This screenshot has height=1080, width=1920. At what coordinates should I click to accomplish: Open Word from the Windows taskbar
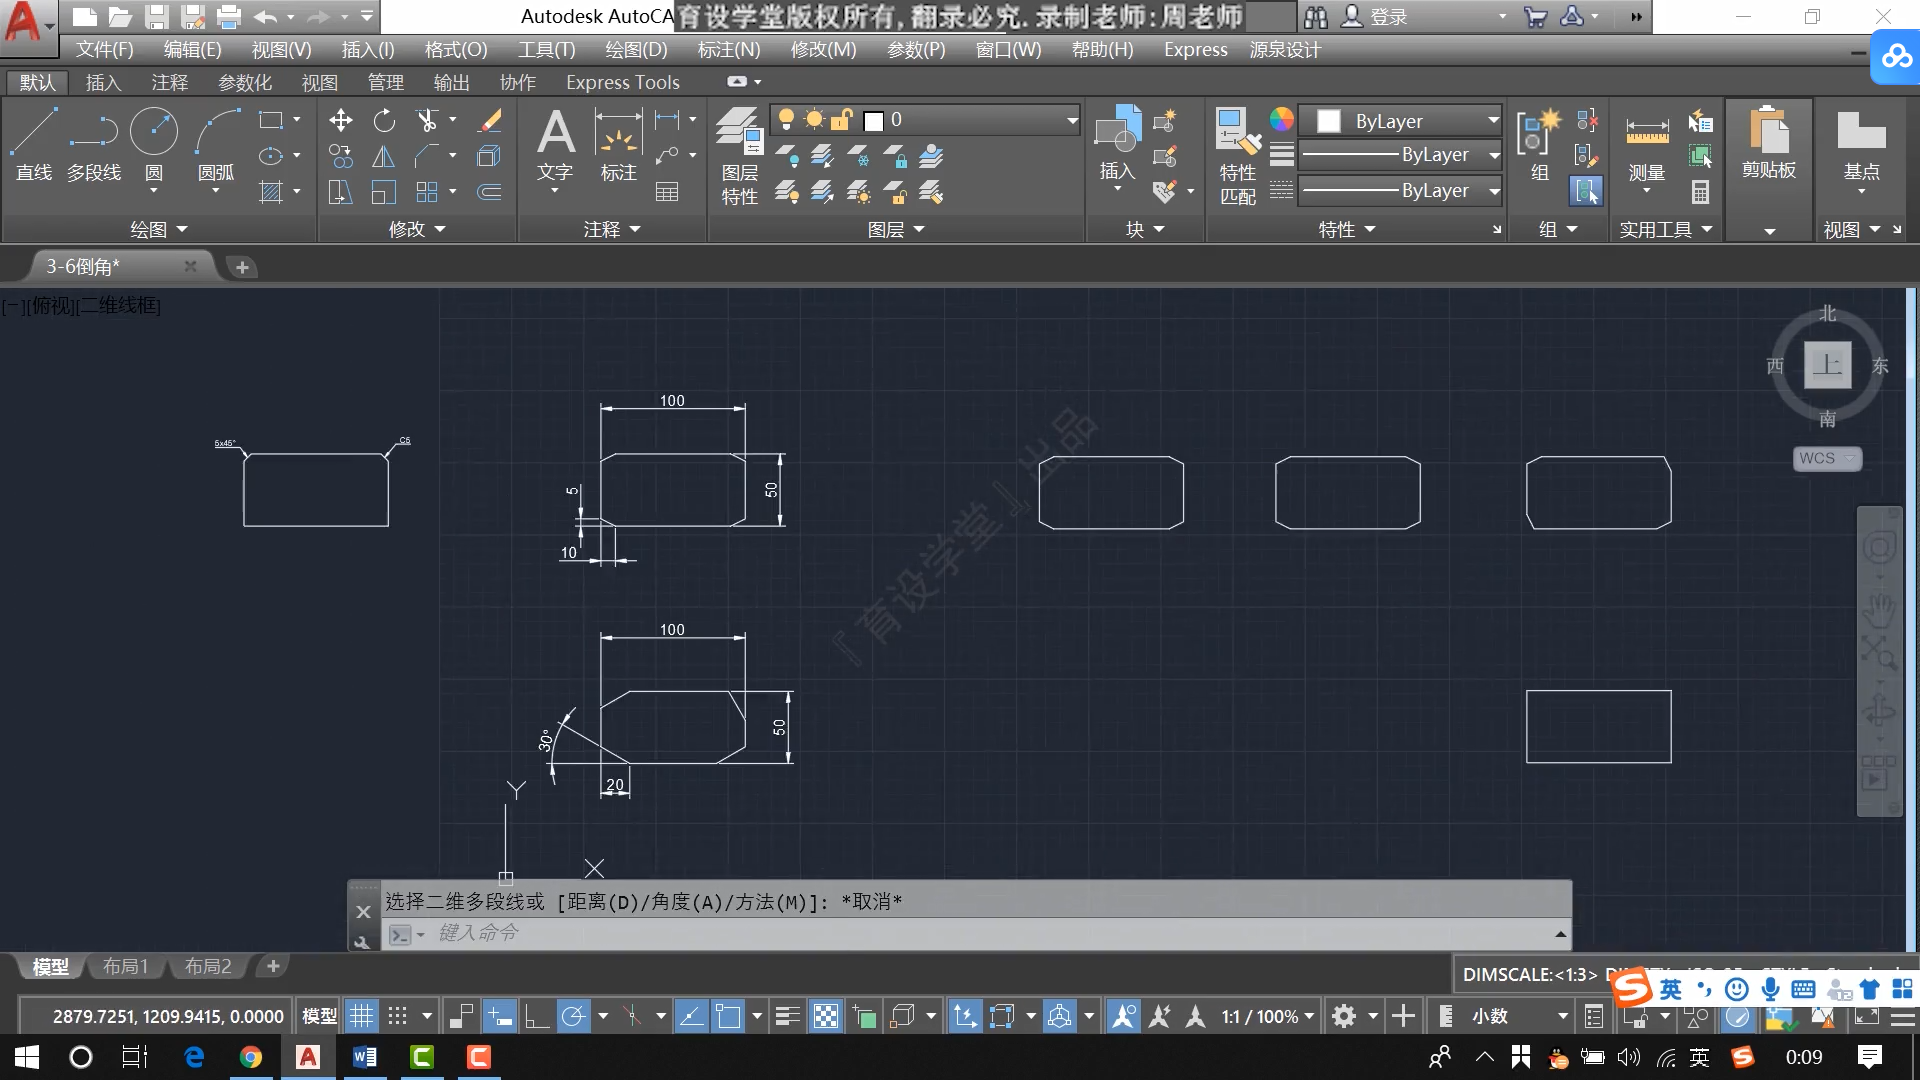click(365, 1057)
